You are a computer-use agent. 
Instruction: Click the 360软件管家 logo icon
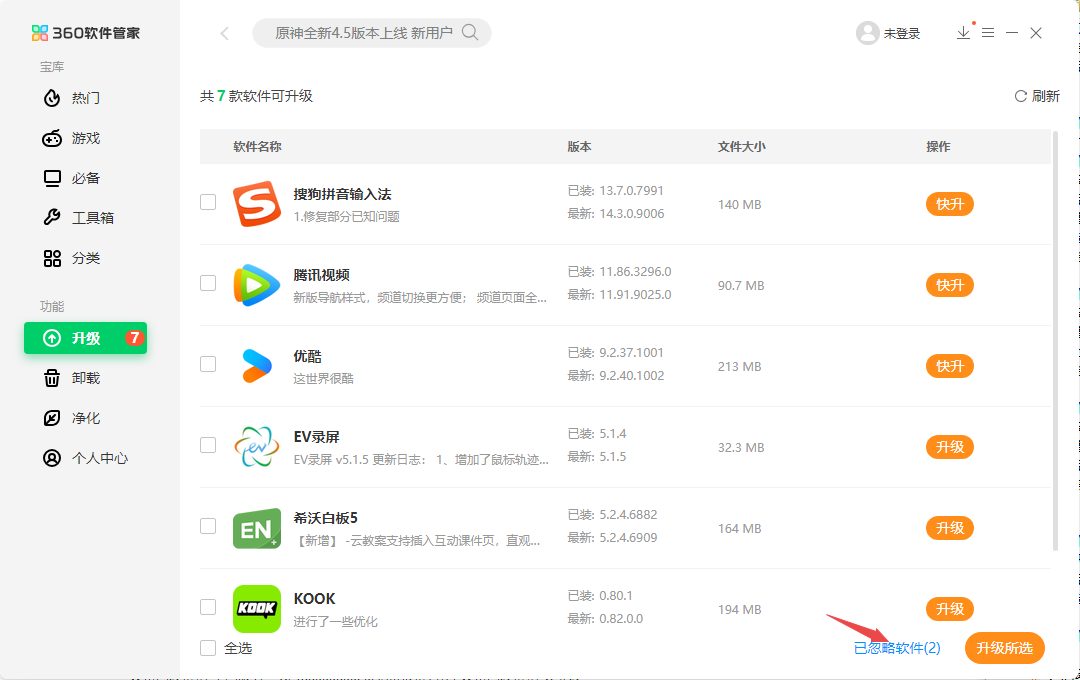tap(40, 33)
